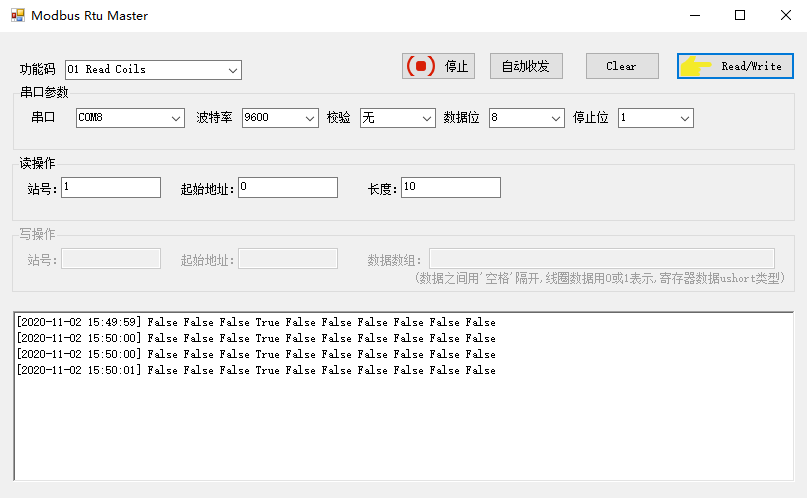Focus the read 起始地址 input field
The height and width of the screenshot is (498, 807).
click(x=288, y=187)
